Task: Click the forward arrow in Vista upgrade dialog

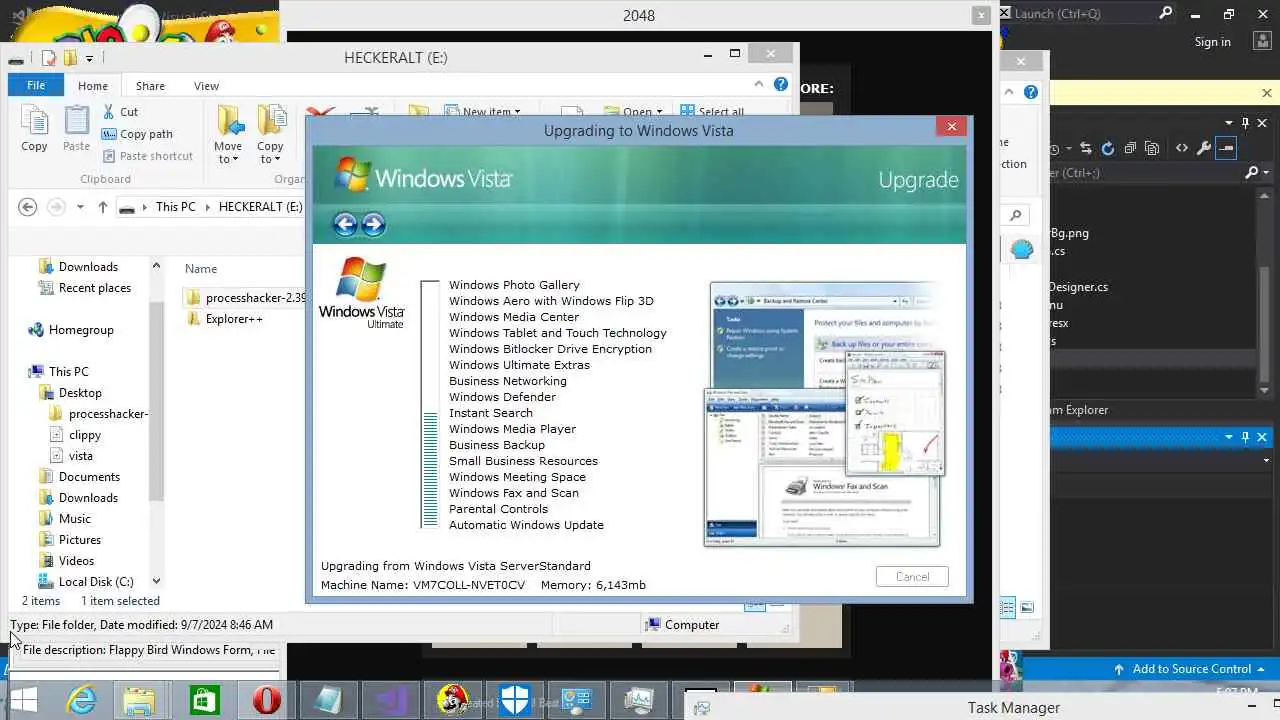Action: (373, 224)
